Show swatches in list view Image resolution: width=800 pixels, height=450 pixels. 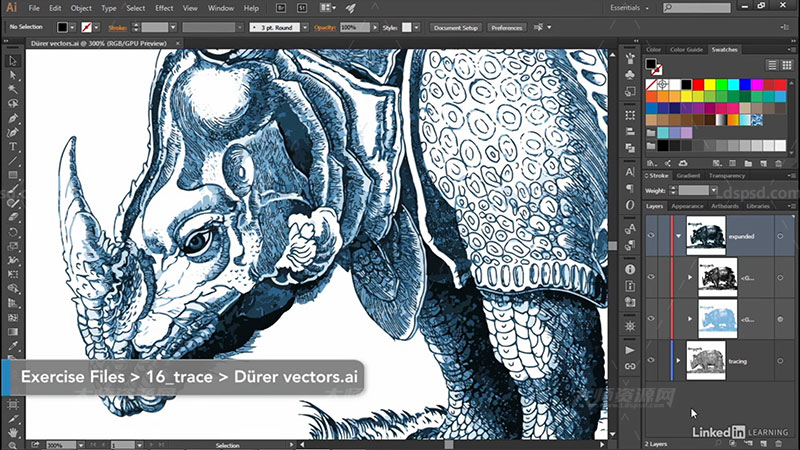772,65
